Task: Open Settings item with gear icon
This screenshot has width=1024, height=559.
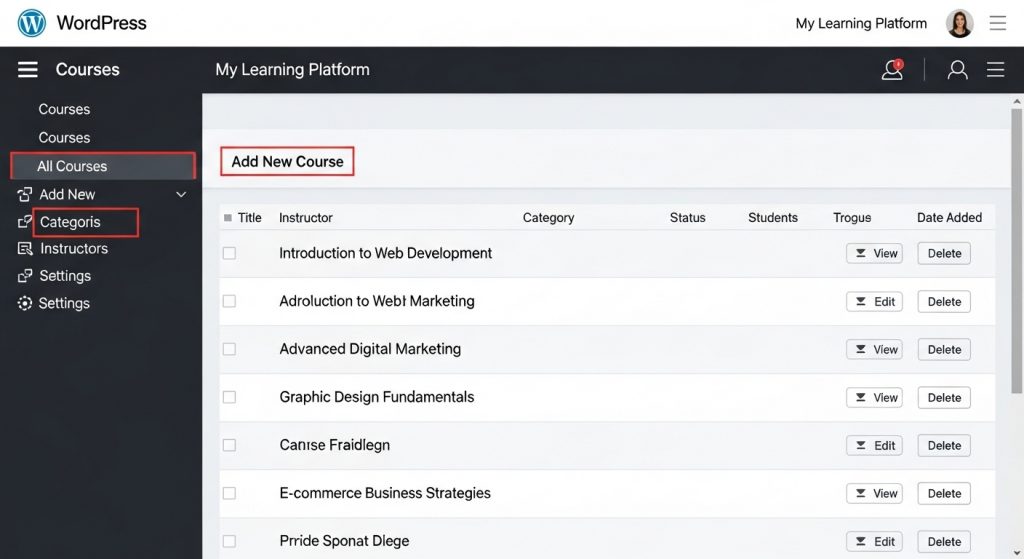Action: click(x=64, y=303)
